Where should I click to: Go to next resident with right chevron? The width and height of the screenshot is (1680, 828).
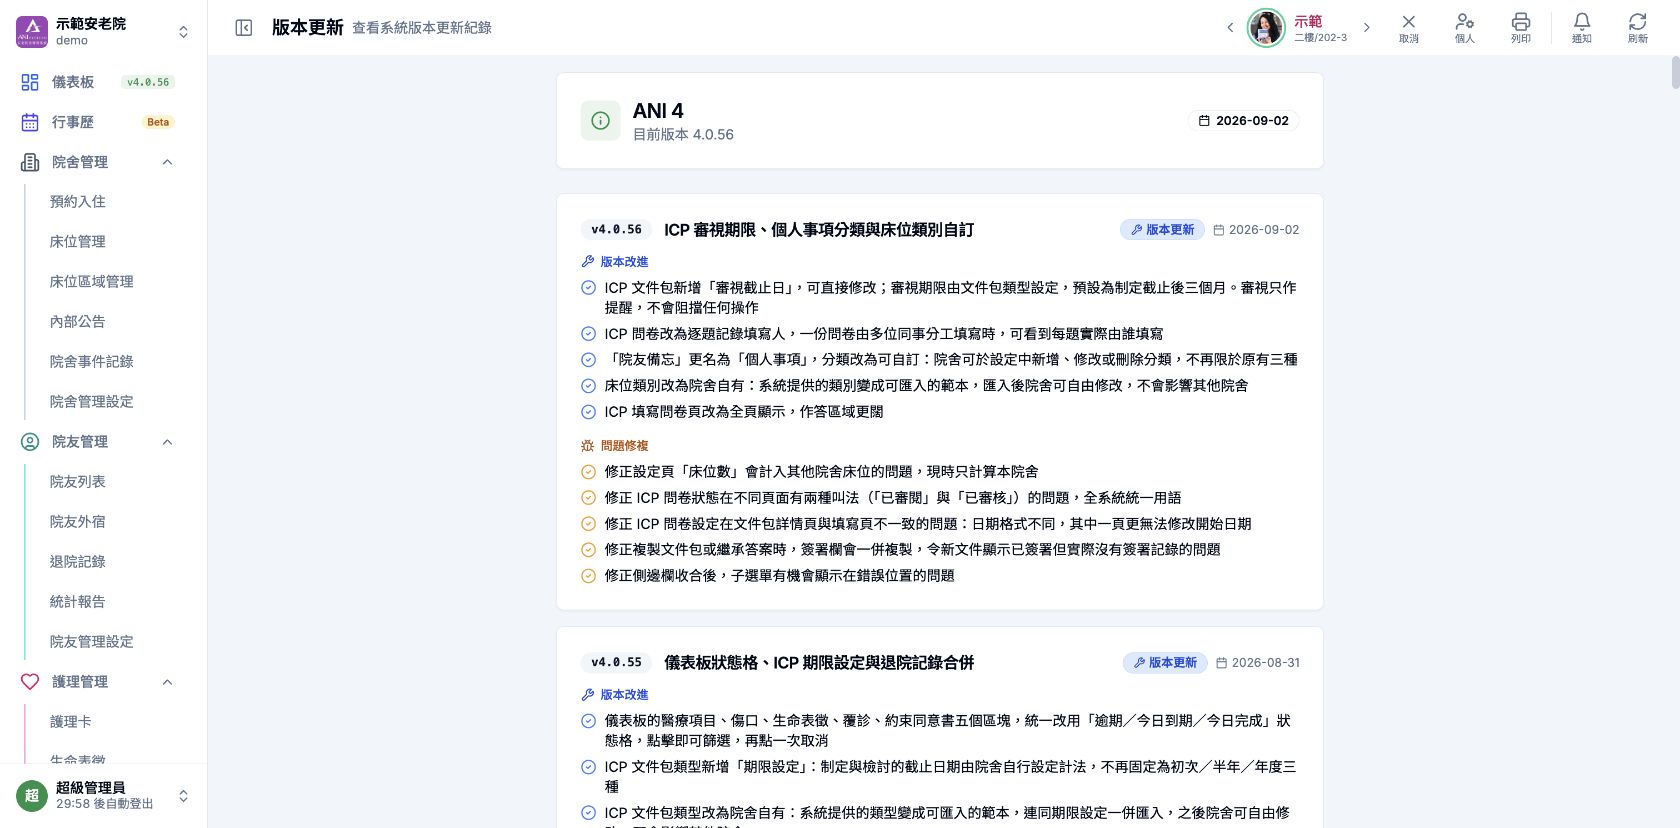tap(1366, 28)
